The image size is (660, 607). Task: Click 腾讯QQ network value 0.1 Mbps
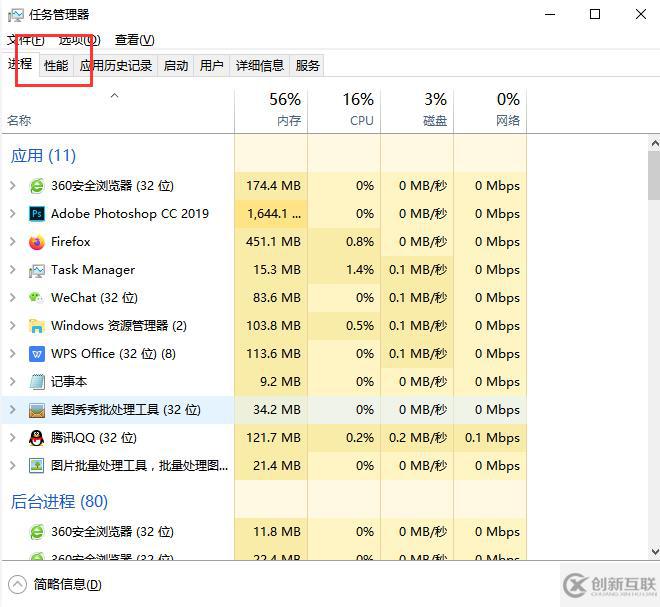492,438
